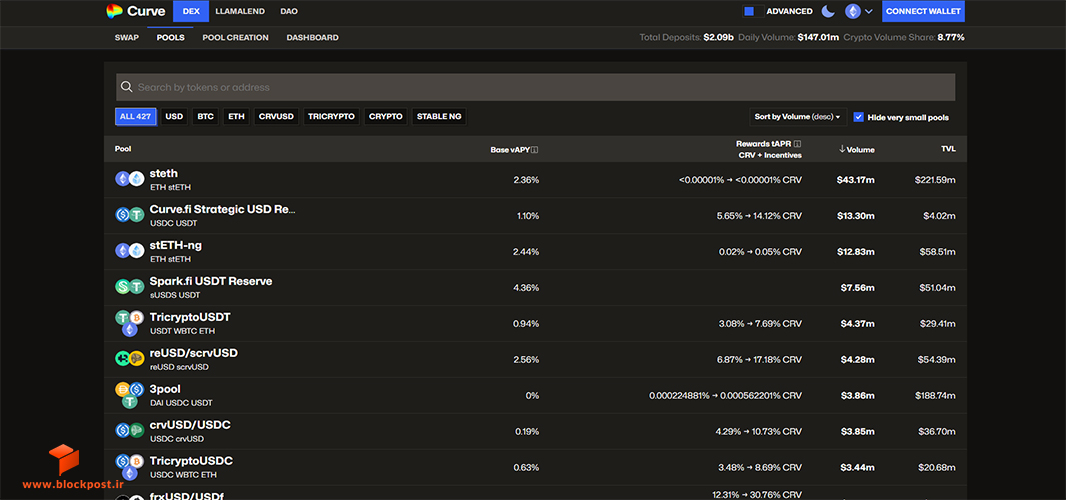The image size is (1066, 500).
Task: Click the search magnifier icon
Action: 126,87
